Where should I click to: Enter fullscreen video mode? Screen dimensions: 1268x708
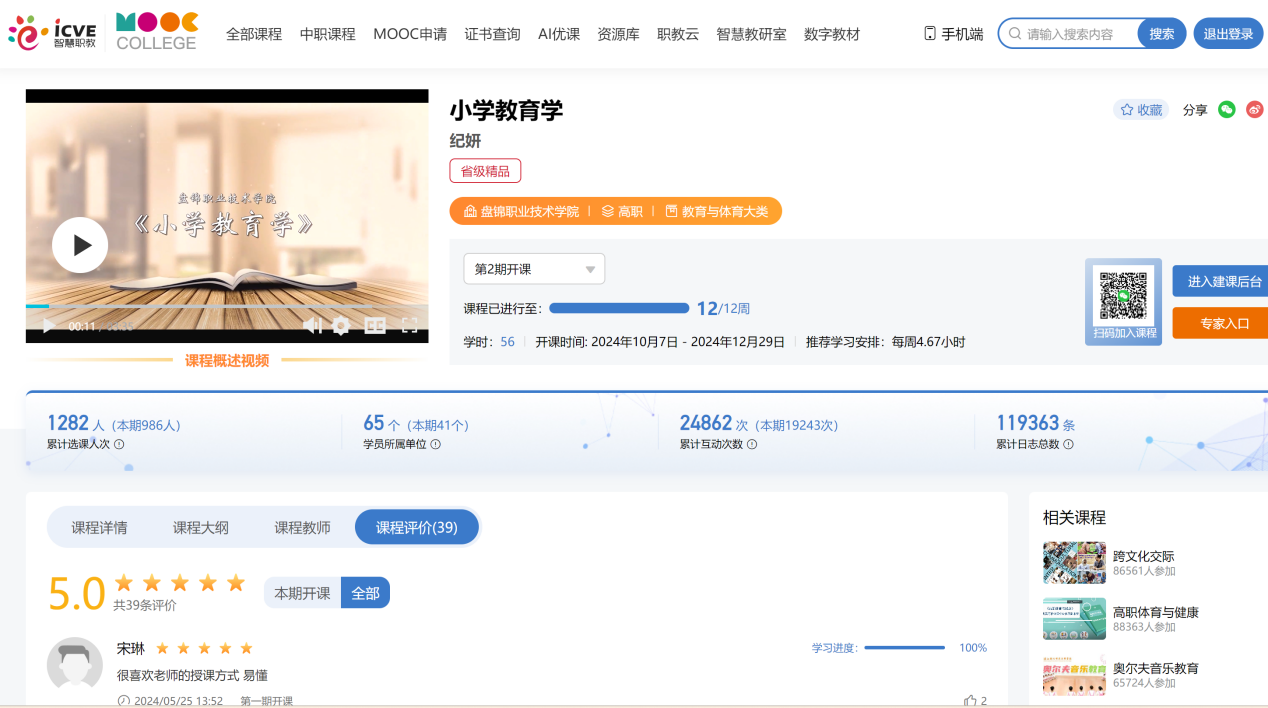point(409,325)
